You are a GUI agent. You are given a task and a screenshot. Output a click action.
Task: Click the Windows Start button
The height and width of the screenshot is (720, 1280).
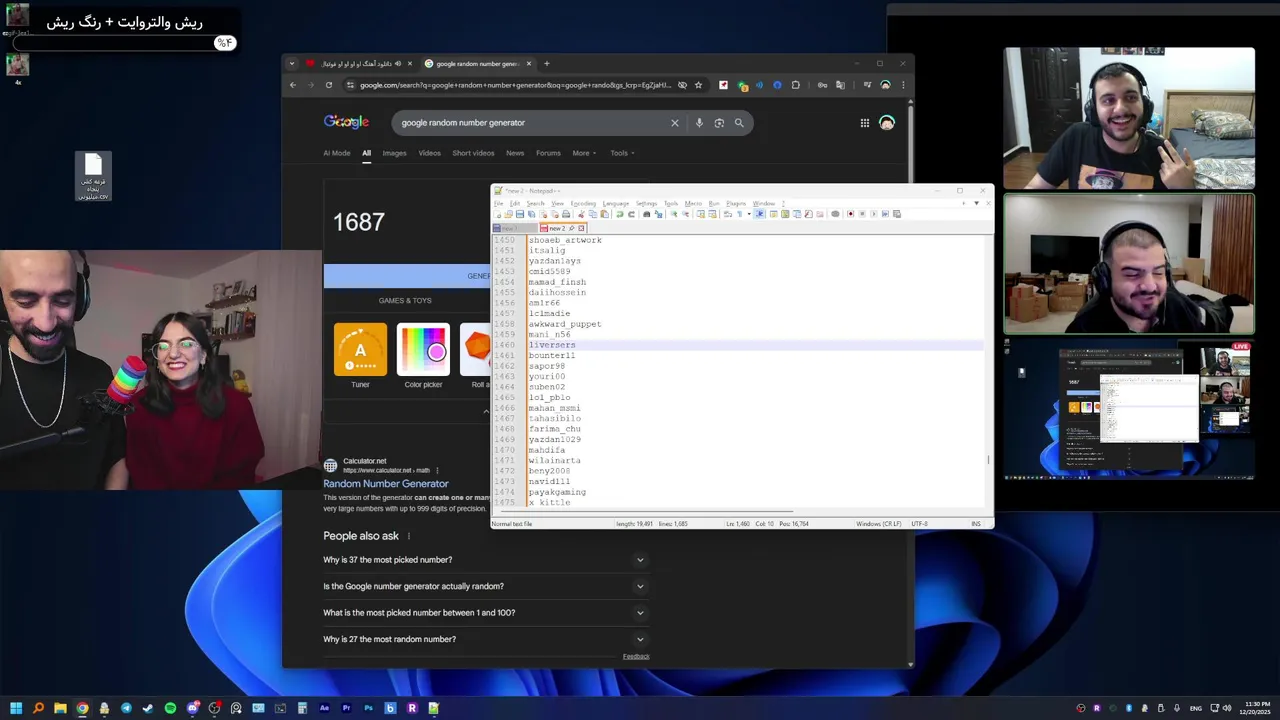[16, 708]
